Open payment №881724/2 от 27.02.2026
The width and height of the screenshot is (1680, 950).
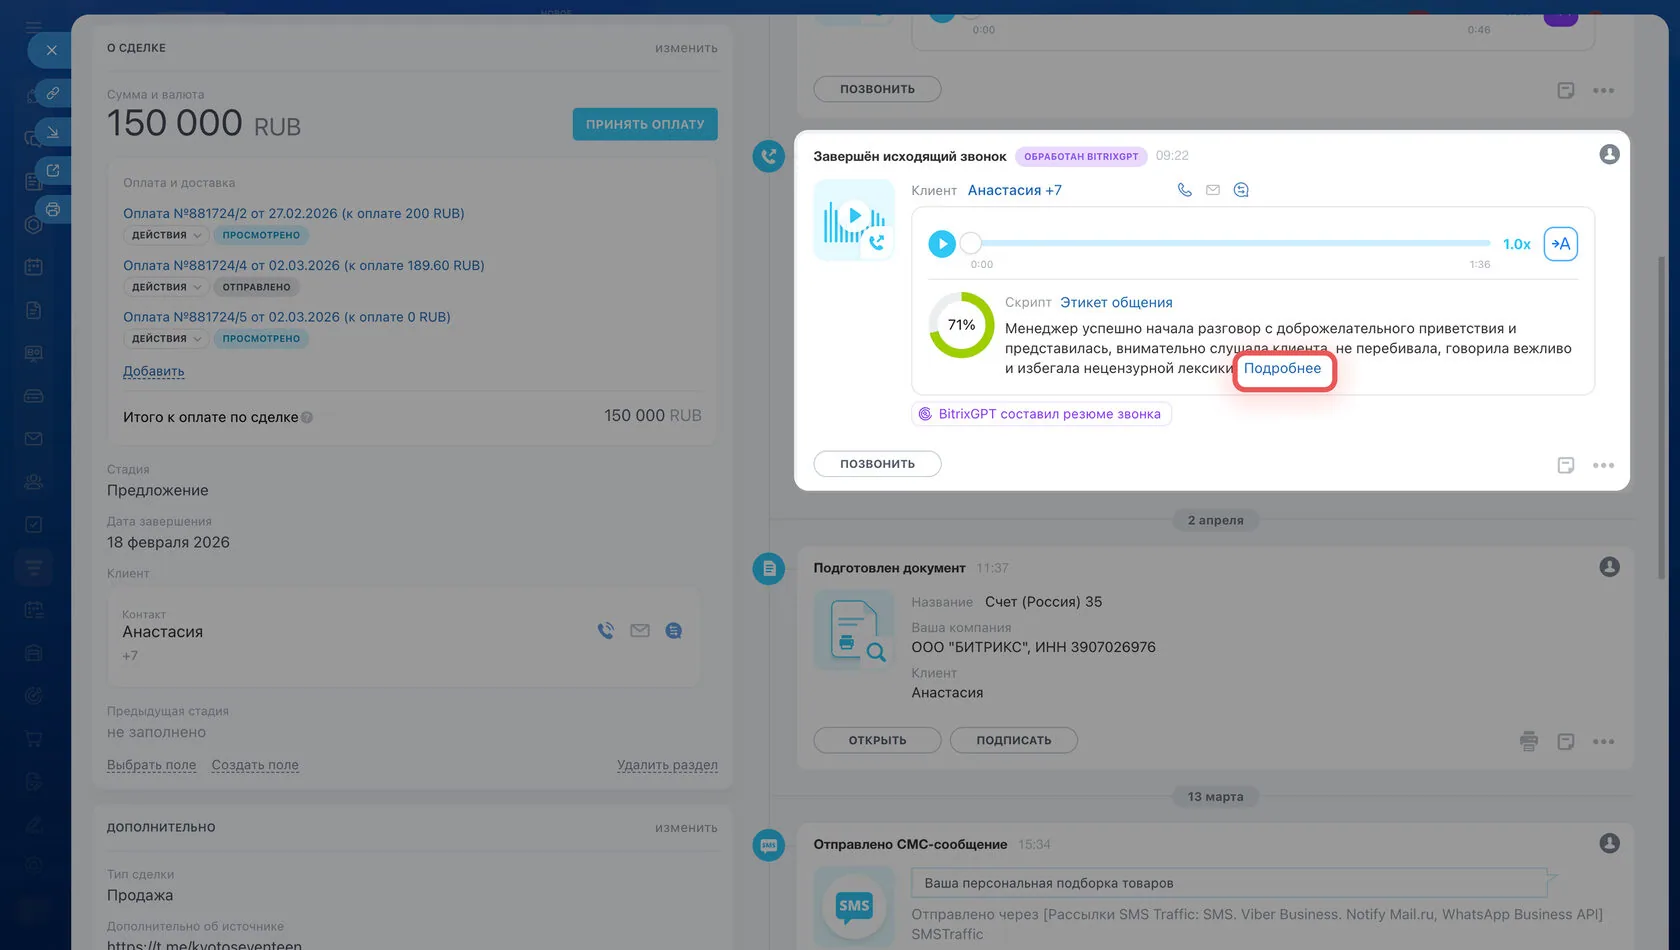(294, 213)
